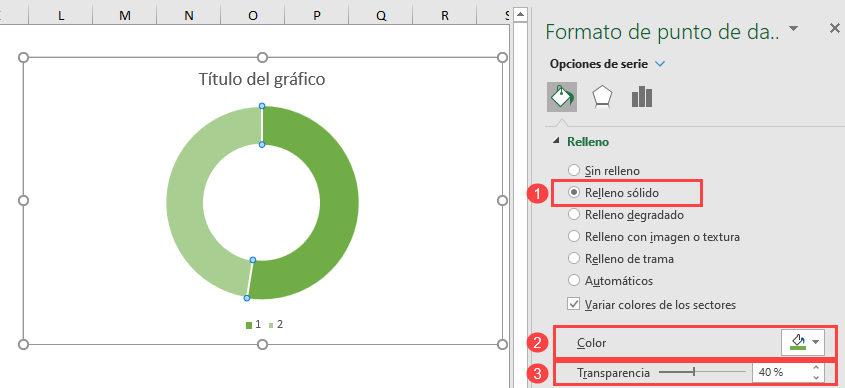Click the Opciones de serie label
845x388 pixels.
(599, 64)
